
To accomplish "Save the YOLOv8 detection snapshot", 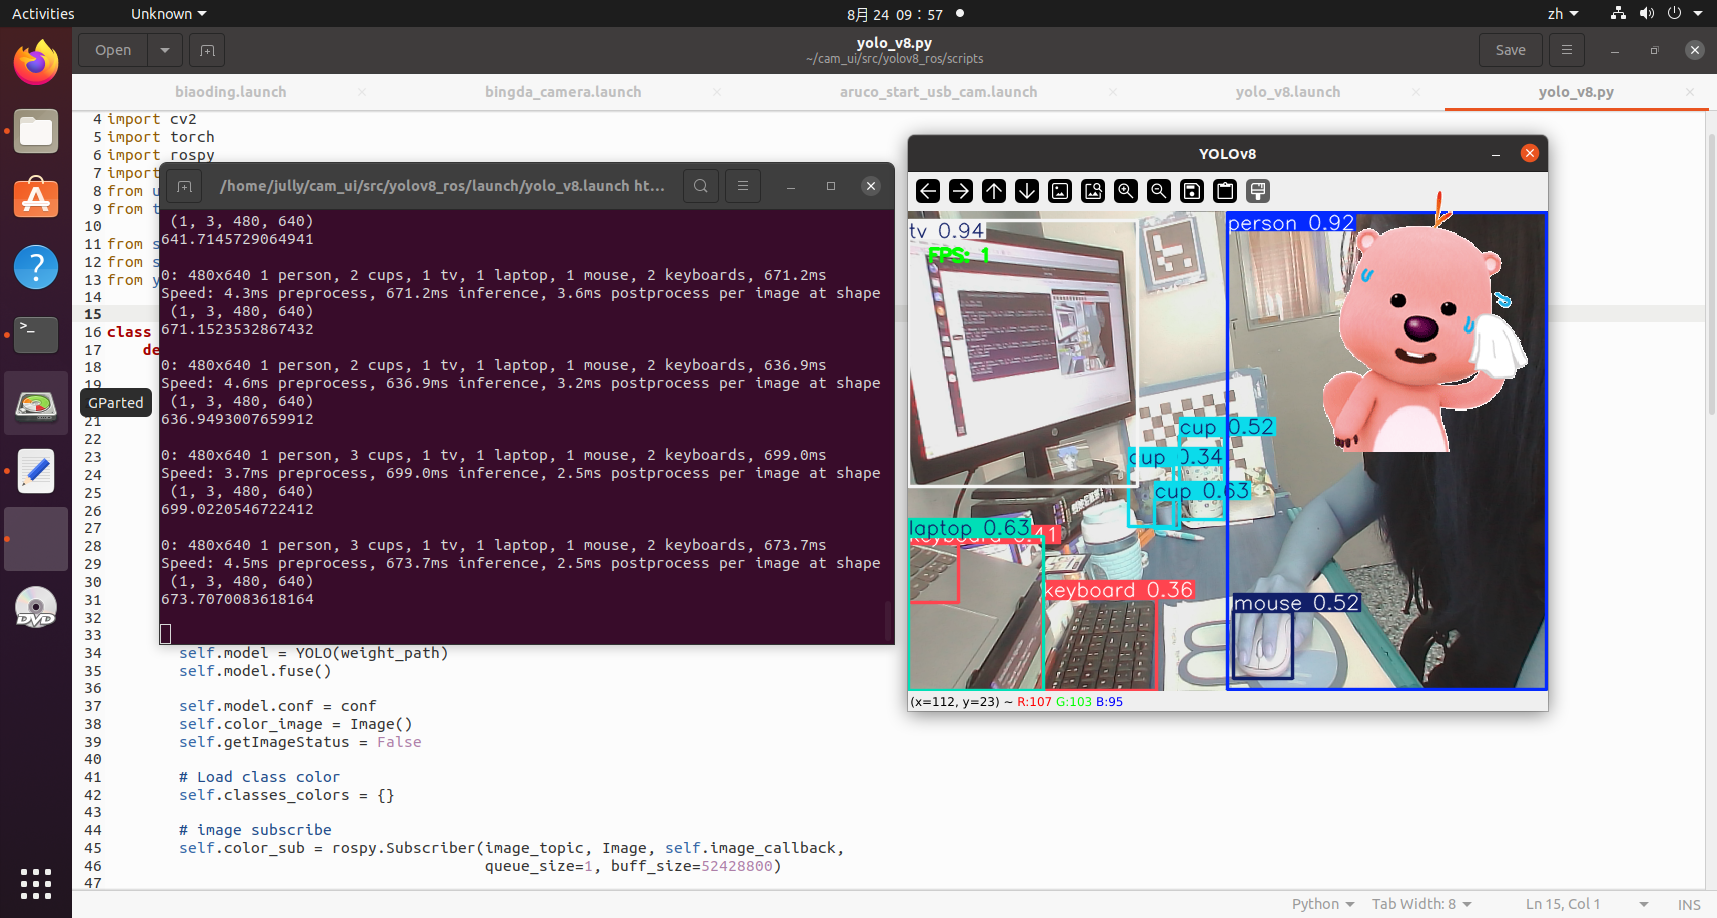I will tap(1192, 191).
